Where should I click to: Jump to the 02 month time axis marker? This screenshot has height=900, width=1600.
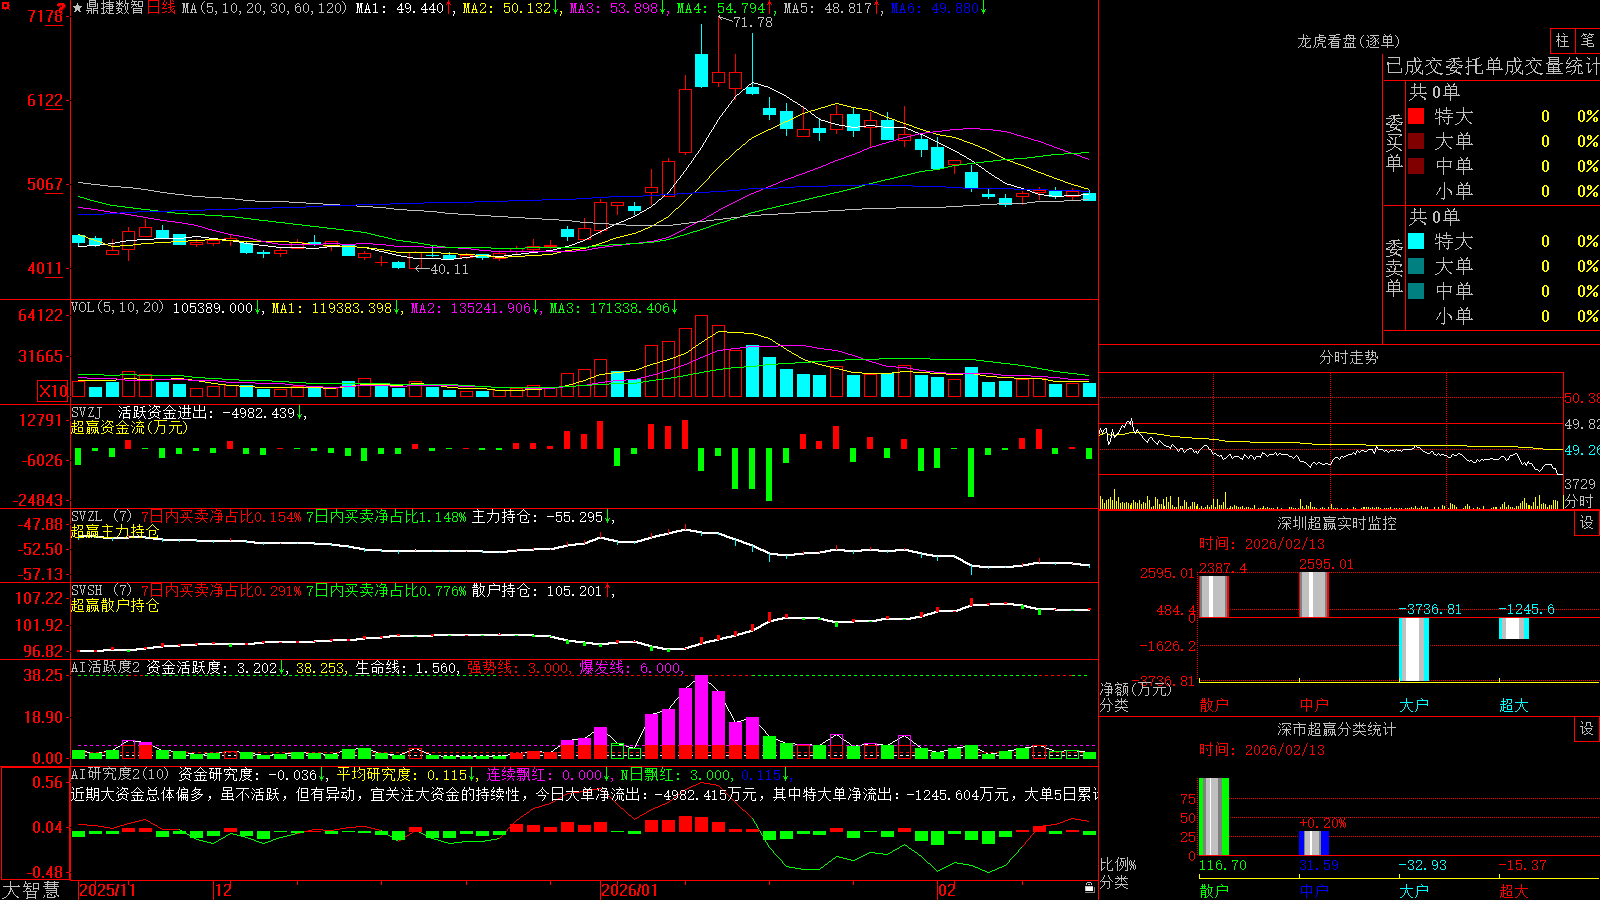point(946,890)
